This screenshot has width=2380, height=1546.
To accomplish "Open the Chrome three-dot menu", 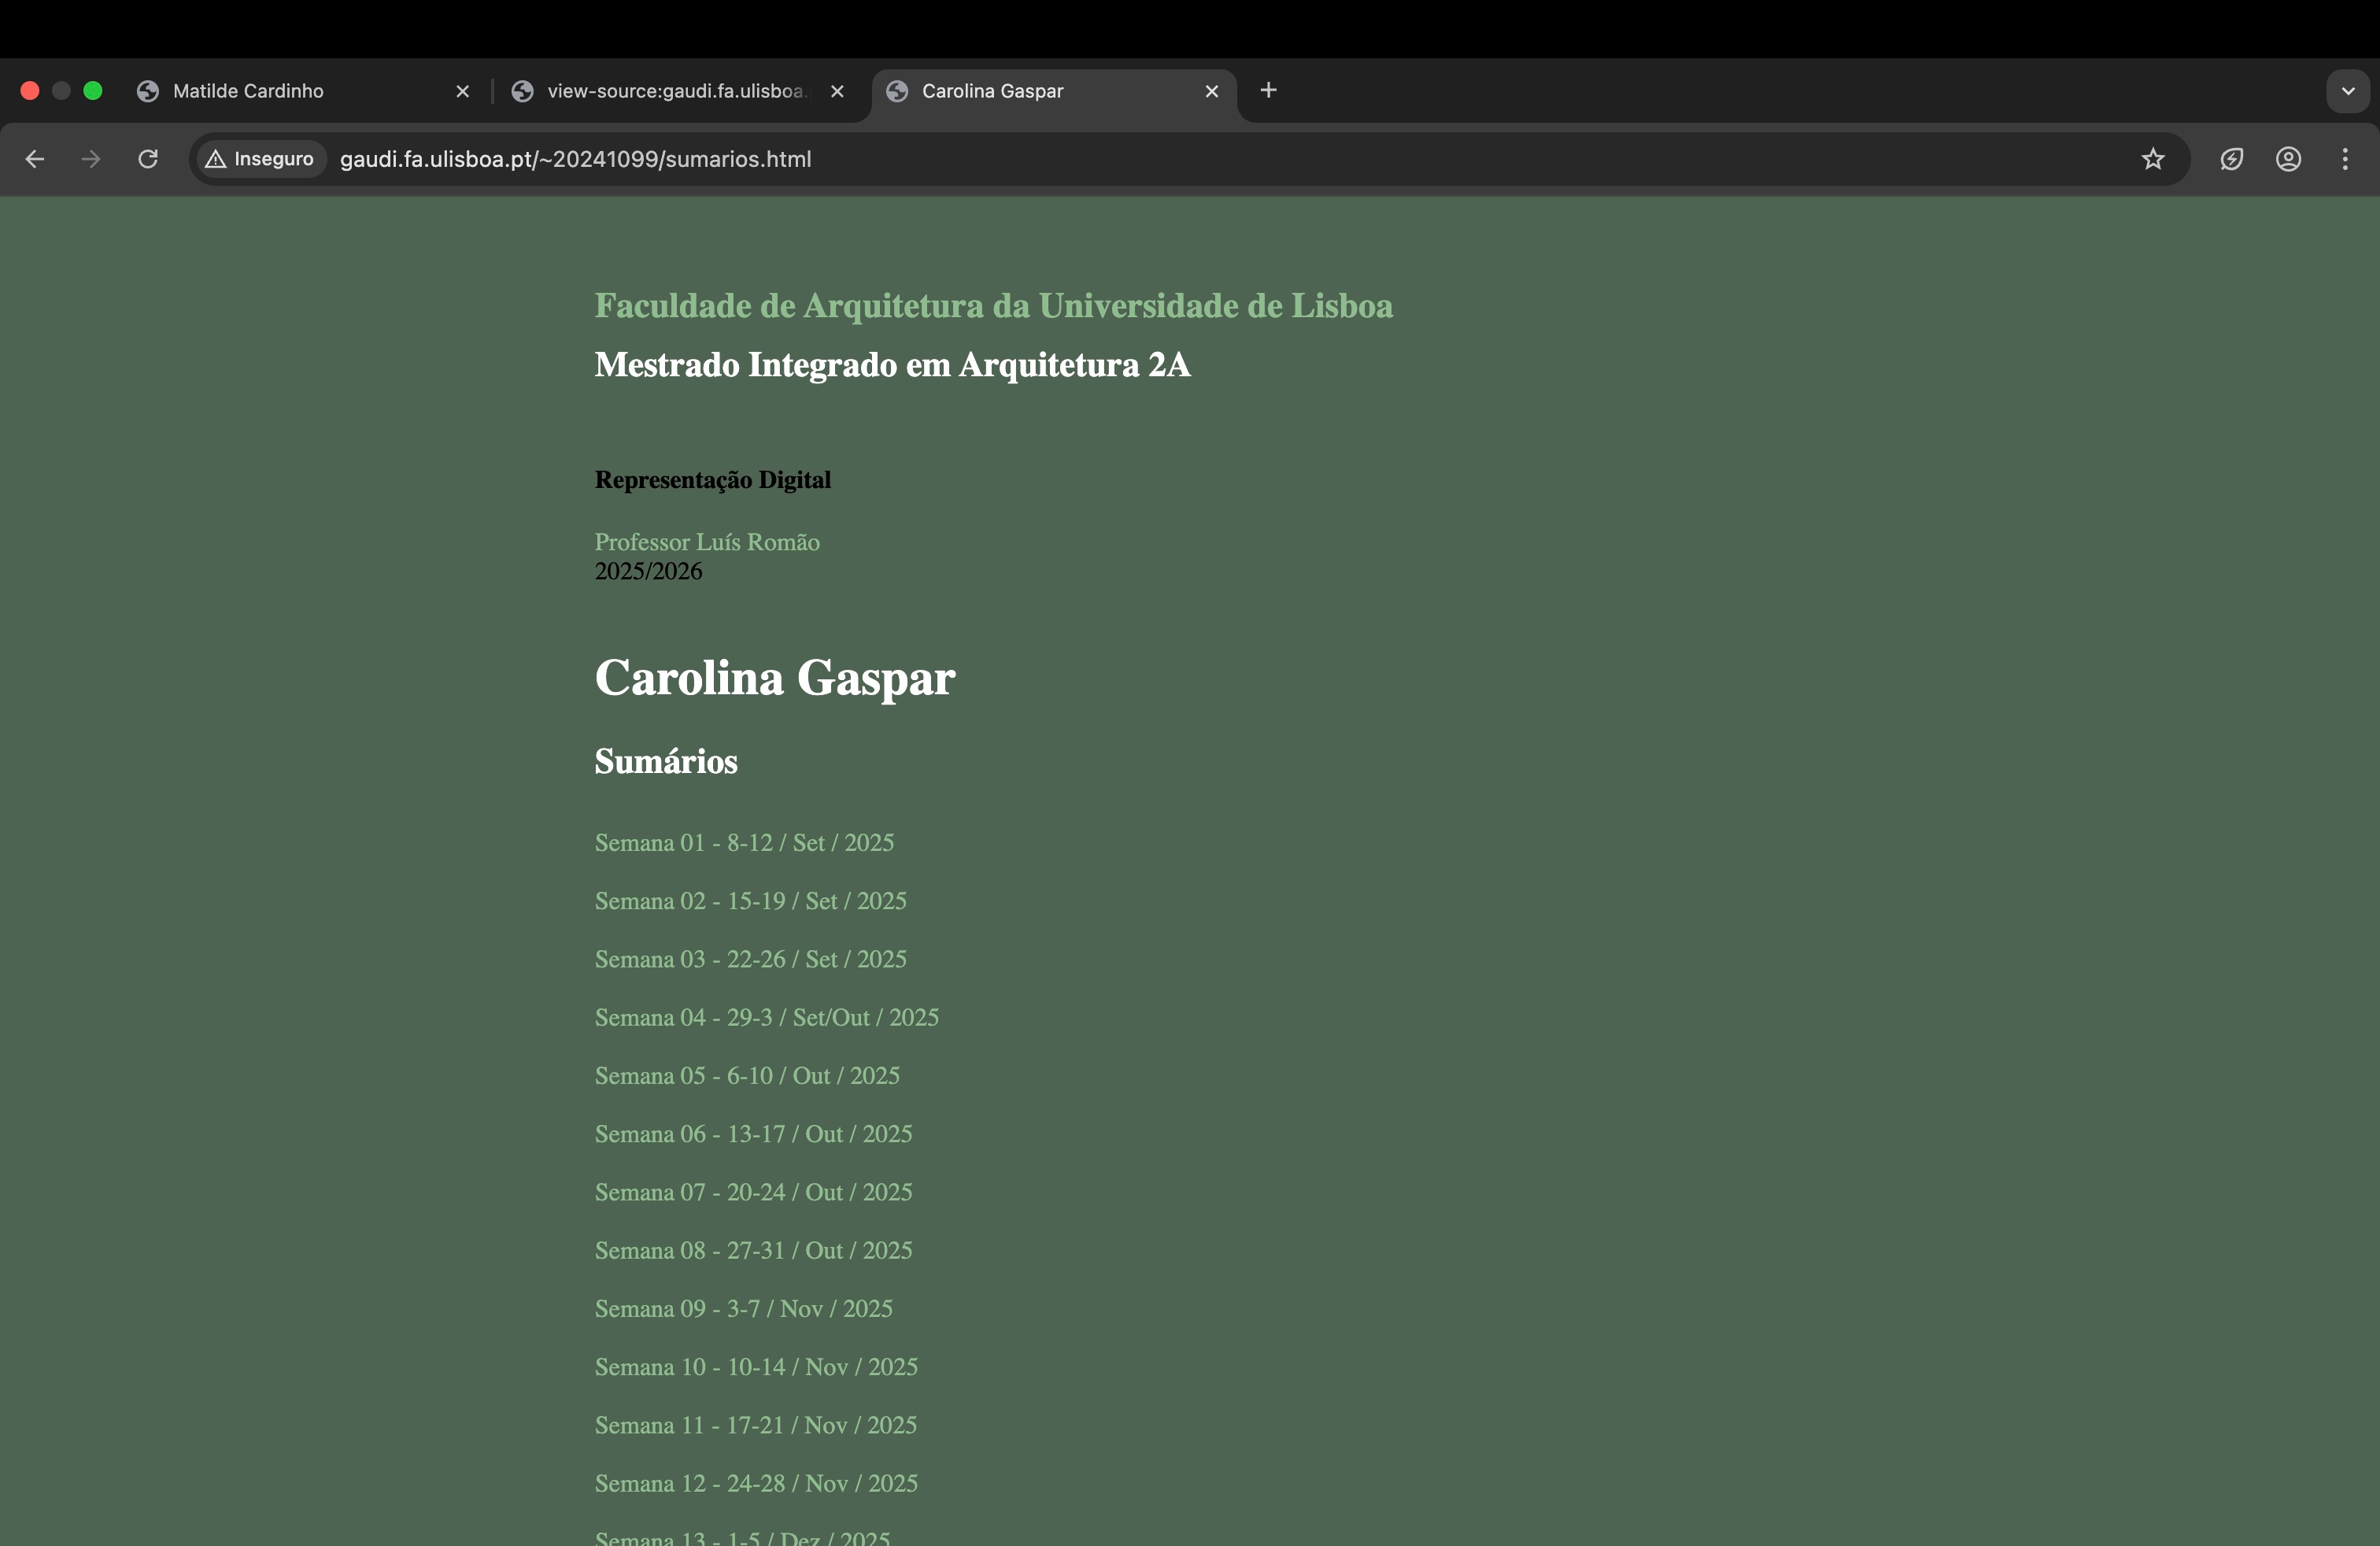I will point(2345,159).
